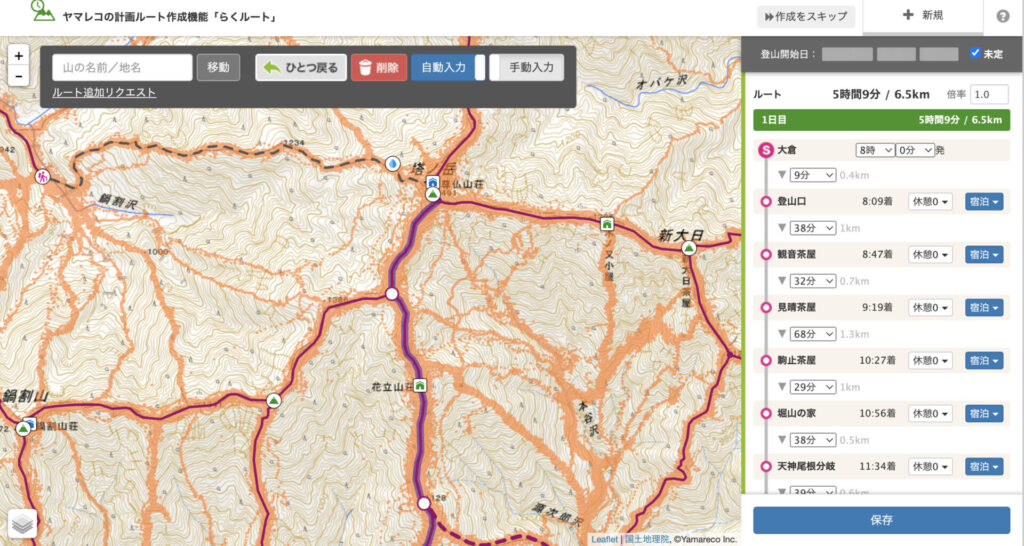
Task: Zoom in the map with plus button
Action: tap(18, 56)
